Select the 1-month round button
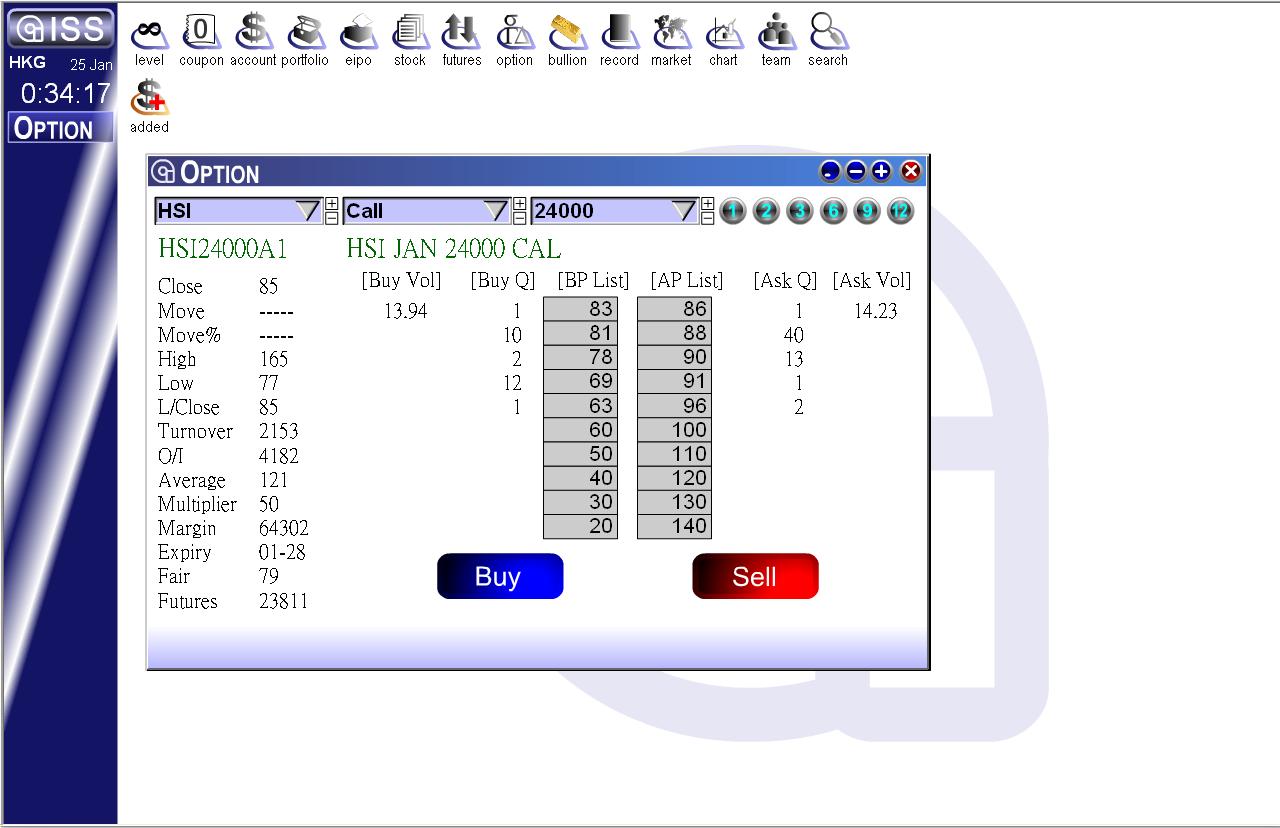The height and width of the screenshot is (828, 1280). click(733, 211)
